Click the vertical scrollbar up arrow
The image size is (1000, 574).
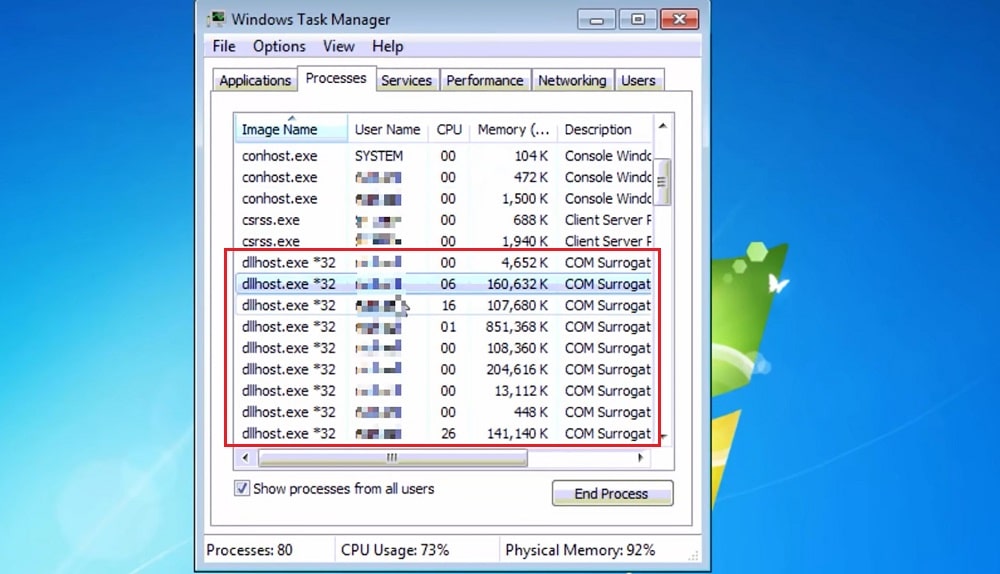pyautogui.click(x=663, y=126)
